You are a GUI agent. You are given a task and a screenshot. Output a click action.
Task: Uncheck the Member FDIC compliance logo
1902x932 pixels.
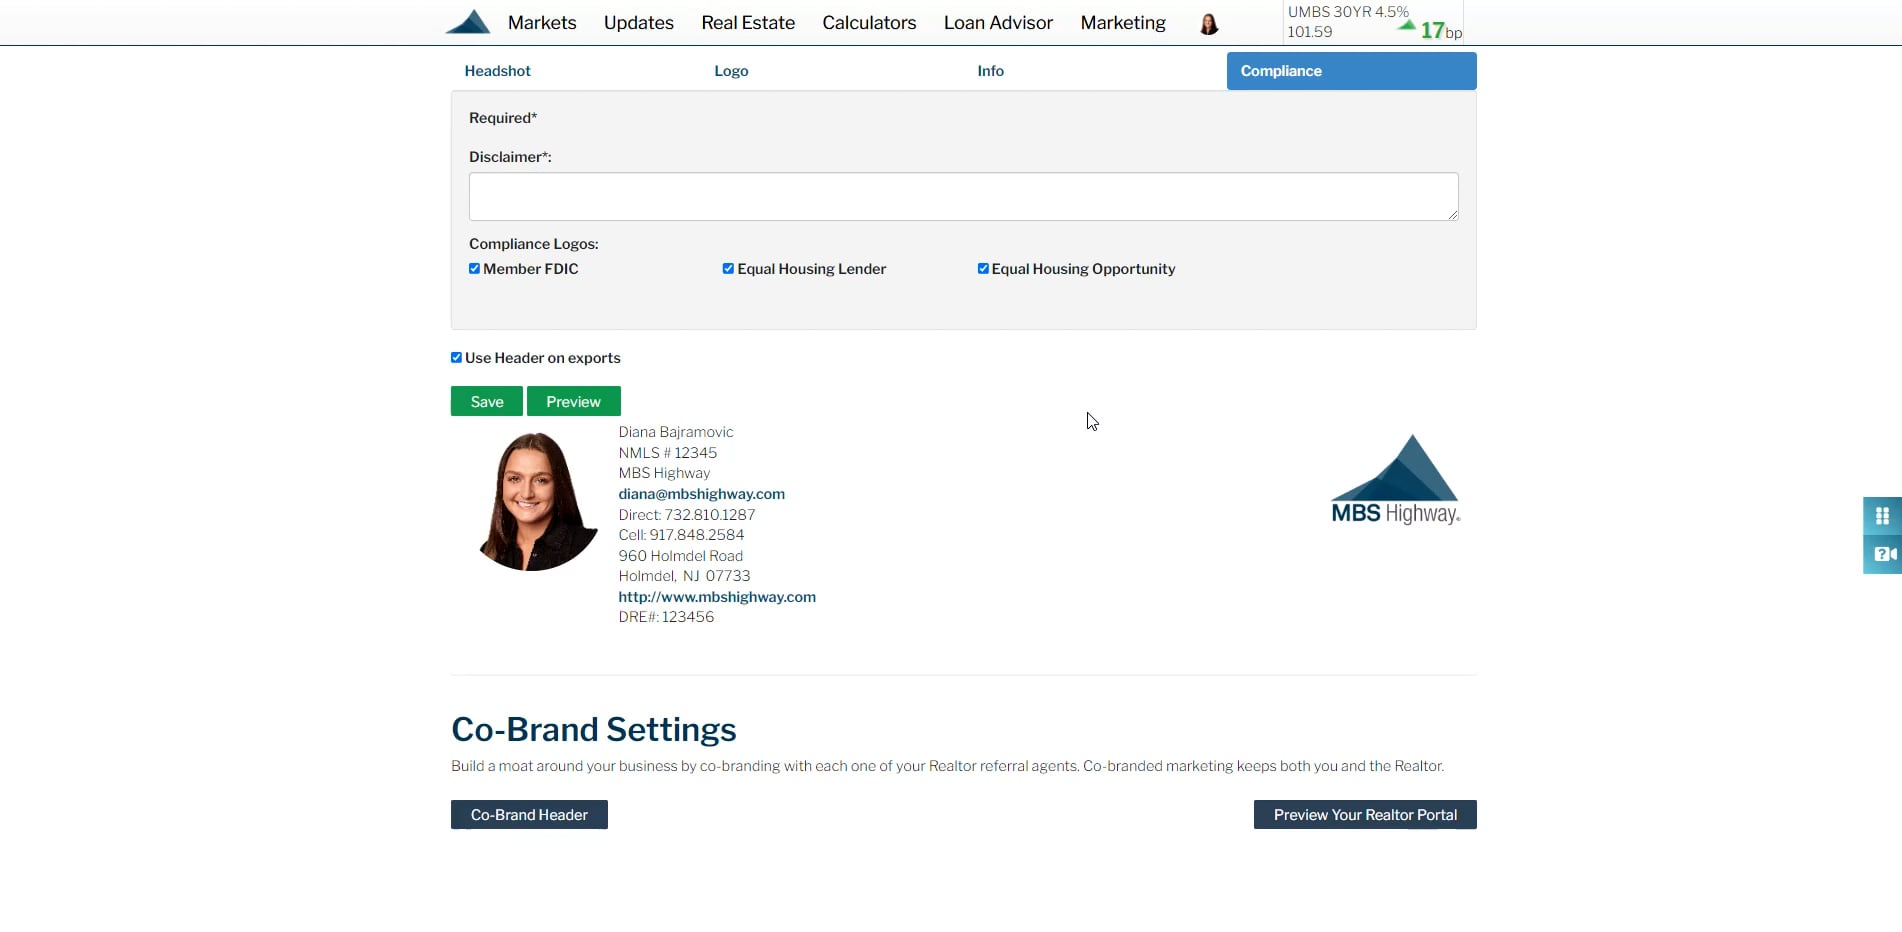pyautogui.click(x=475, y=268)
